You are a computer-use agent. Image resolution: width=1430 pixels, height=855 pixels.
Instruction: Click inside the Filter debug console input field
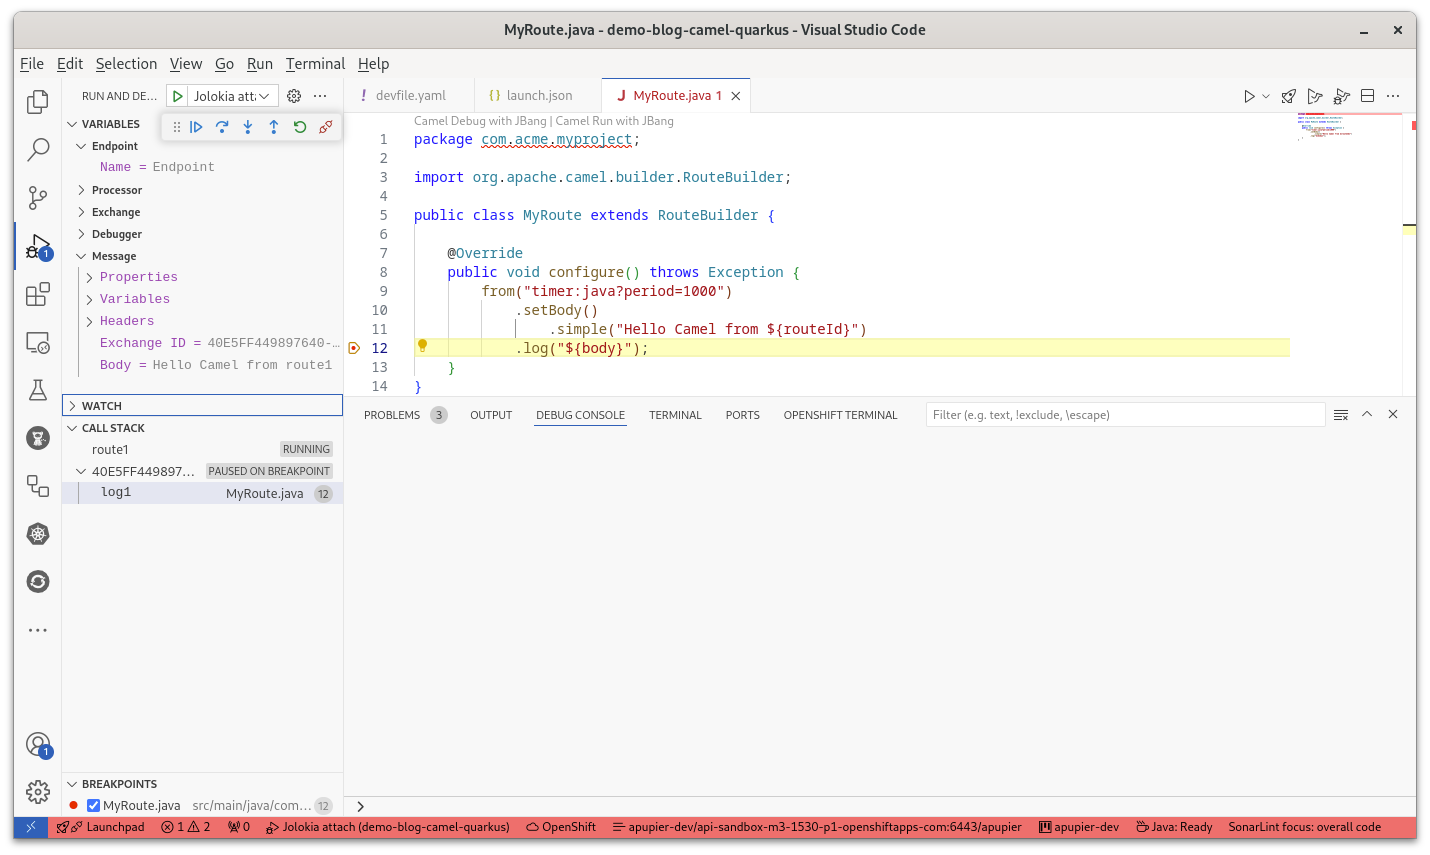tap(1125, 412)
